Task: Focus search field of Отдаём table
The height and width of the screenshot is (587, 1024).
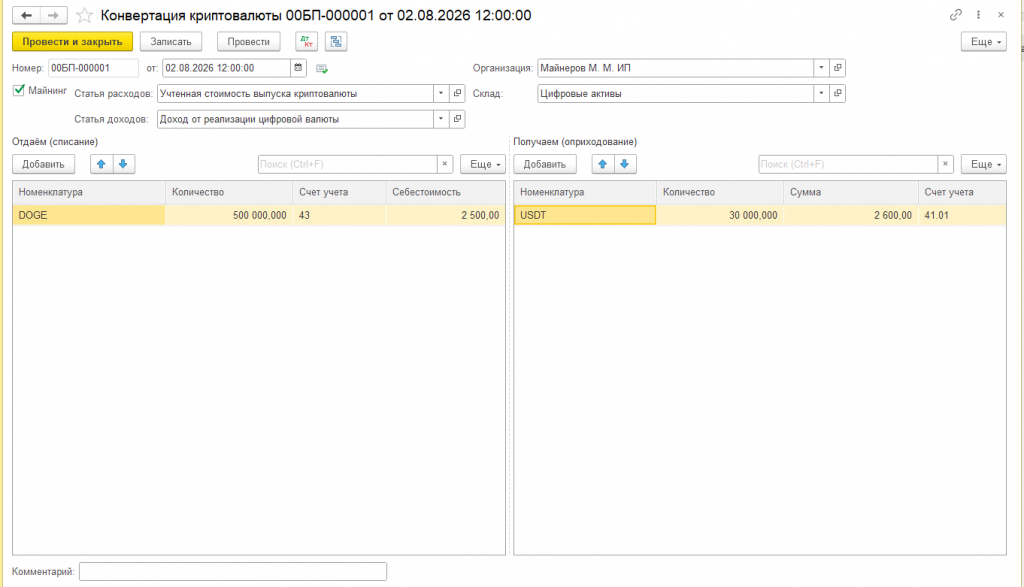Action: 347,164
